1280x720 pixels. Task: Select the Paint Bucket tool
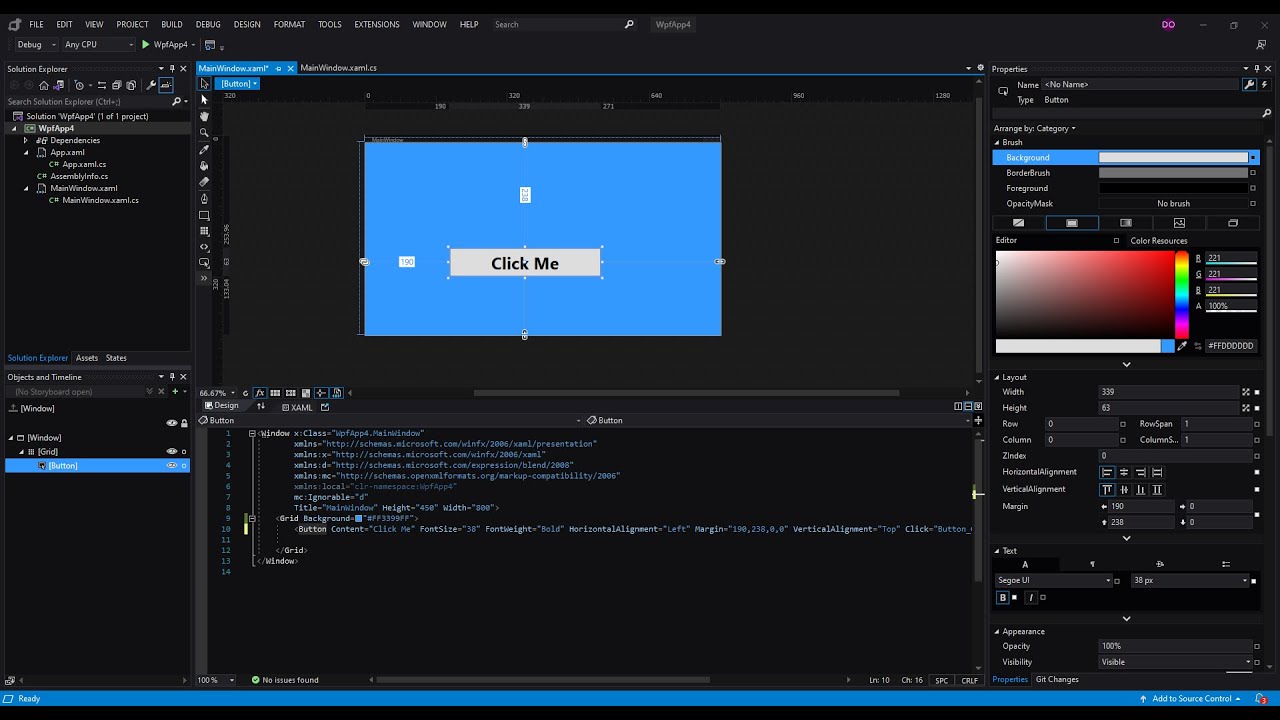coord(204,165)
